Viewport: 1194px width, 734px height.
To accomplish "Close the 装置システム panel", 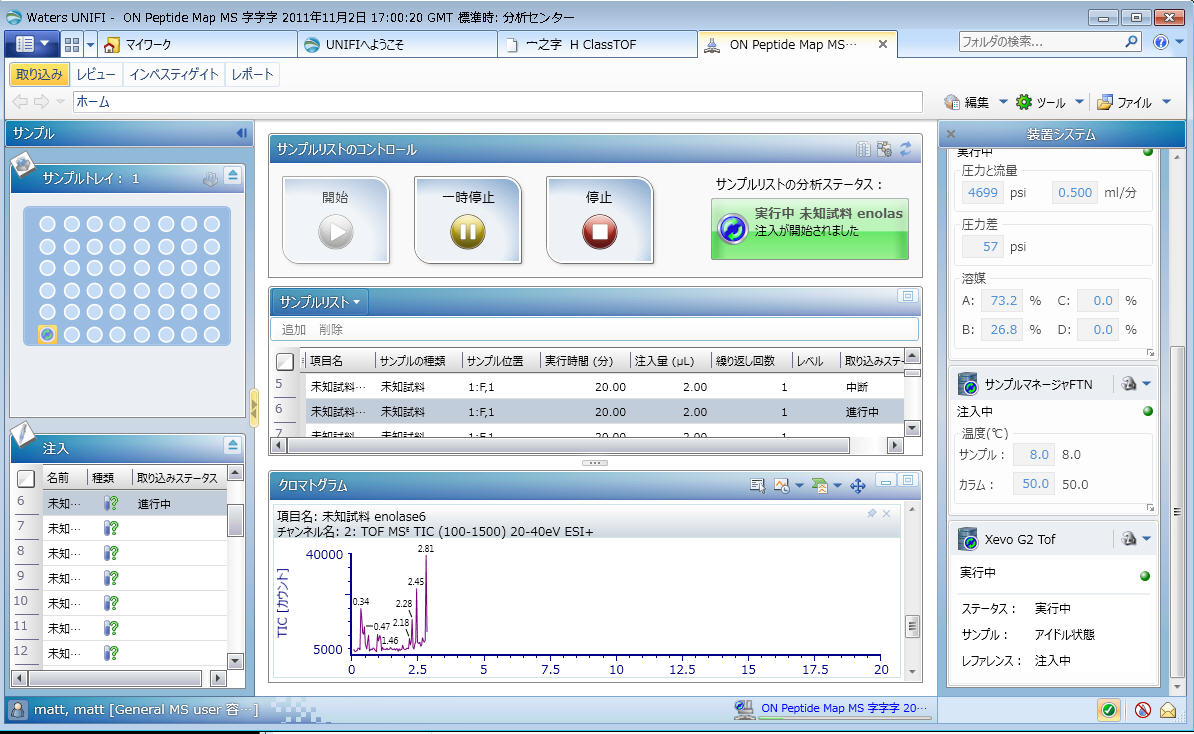I will (x=950, y=134).
